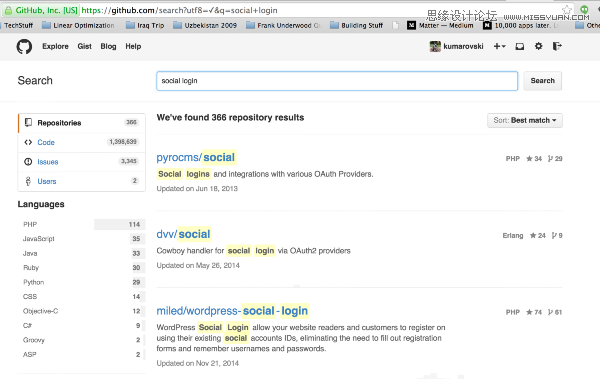This screenshot has width=600, height=379.
Task: Click fork count 9 on dvv/social
Action: [557, 235]
